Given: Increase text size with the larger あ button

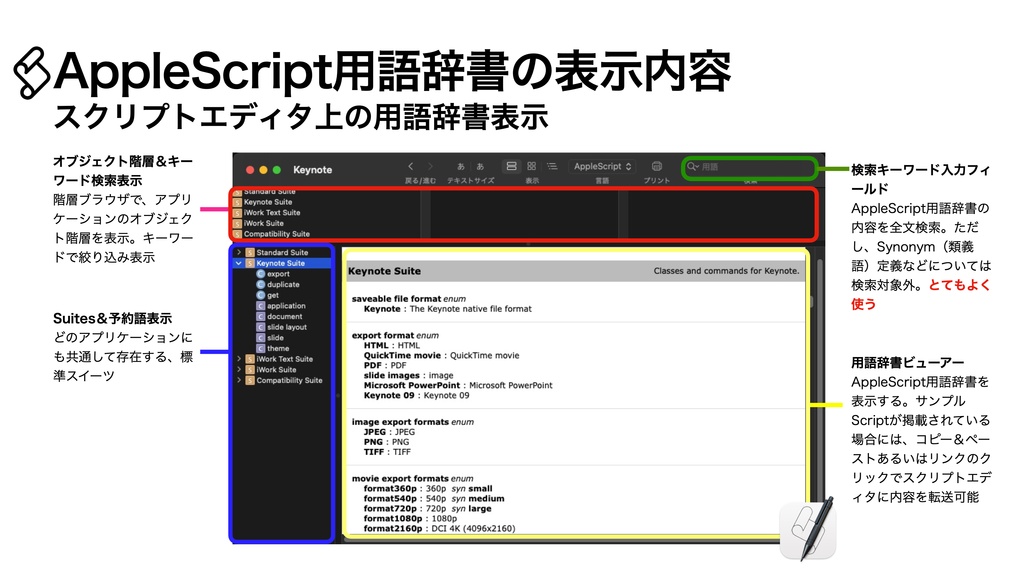Looking at the screenshot, I should (x=480, y=165).
